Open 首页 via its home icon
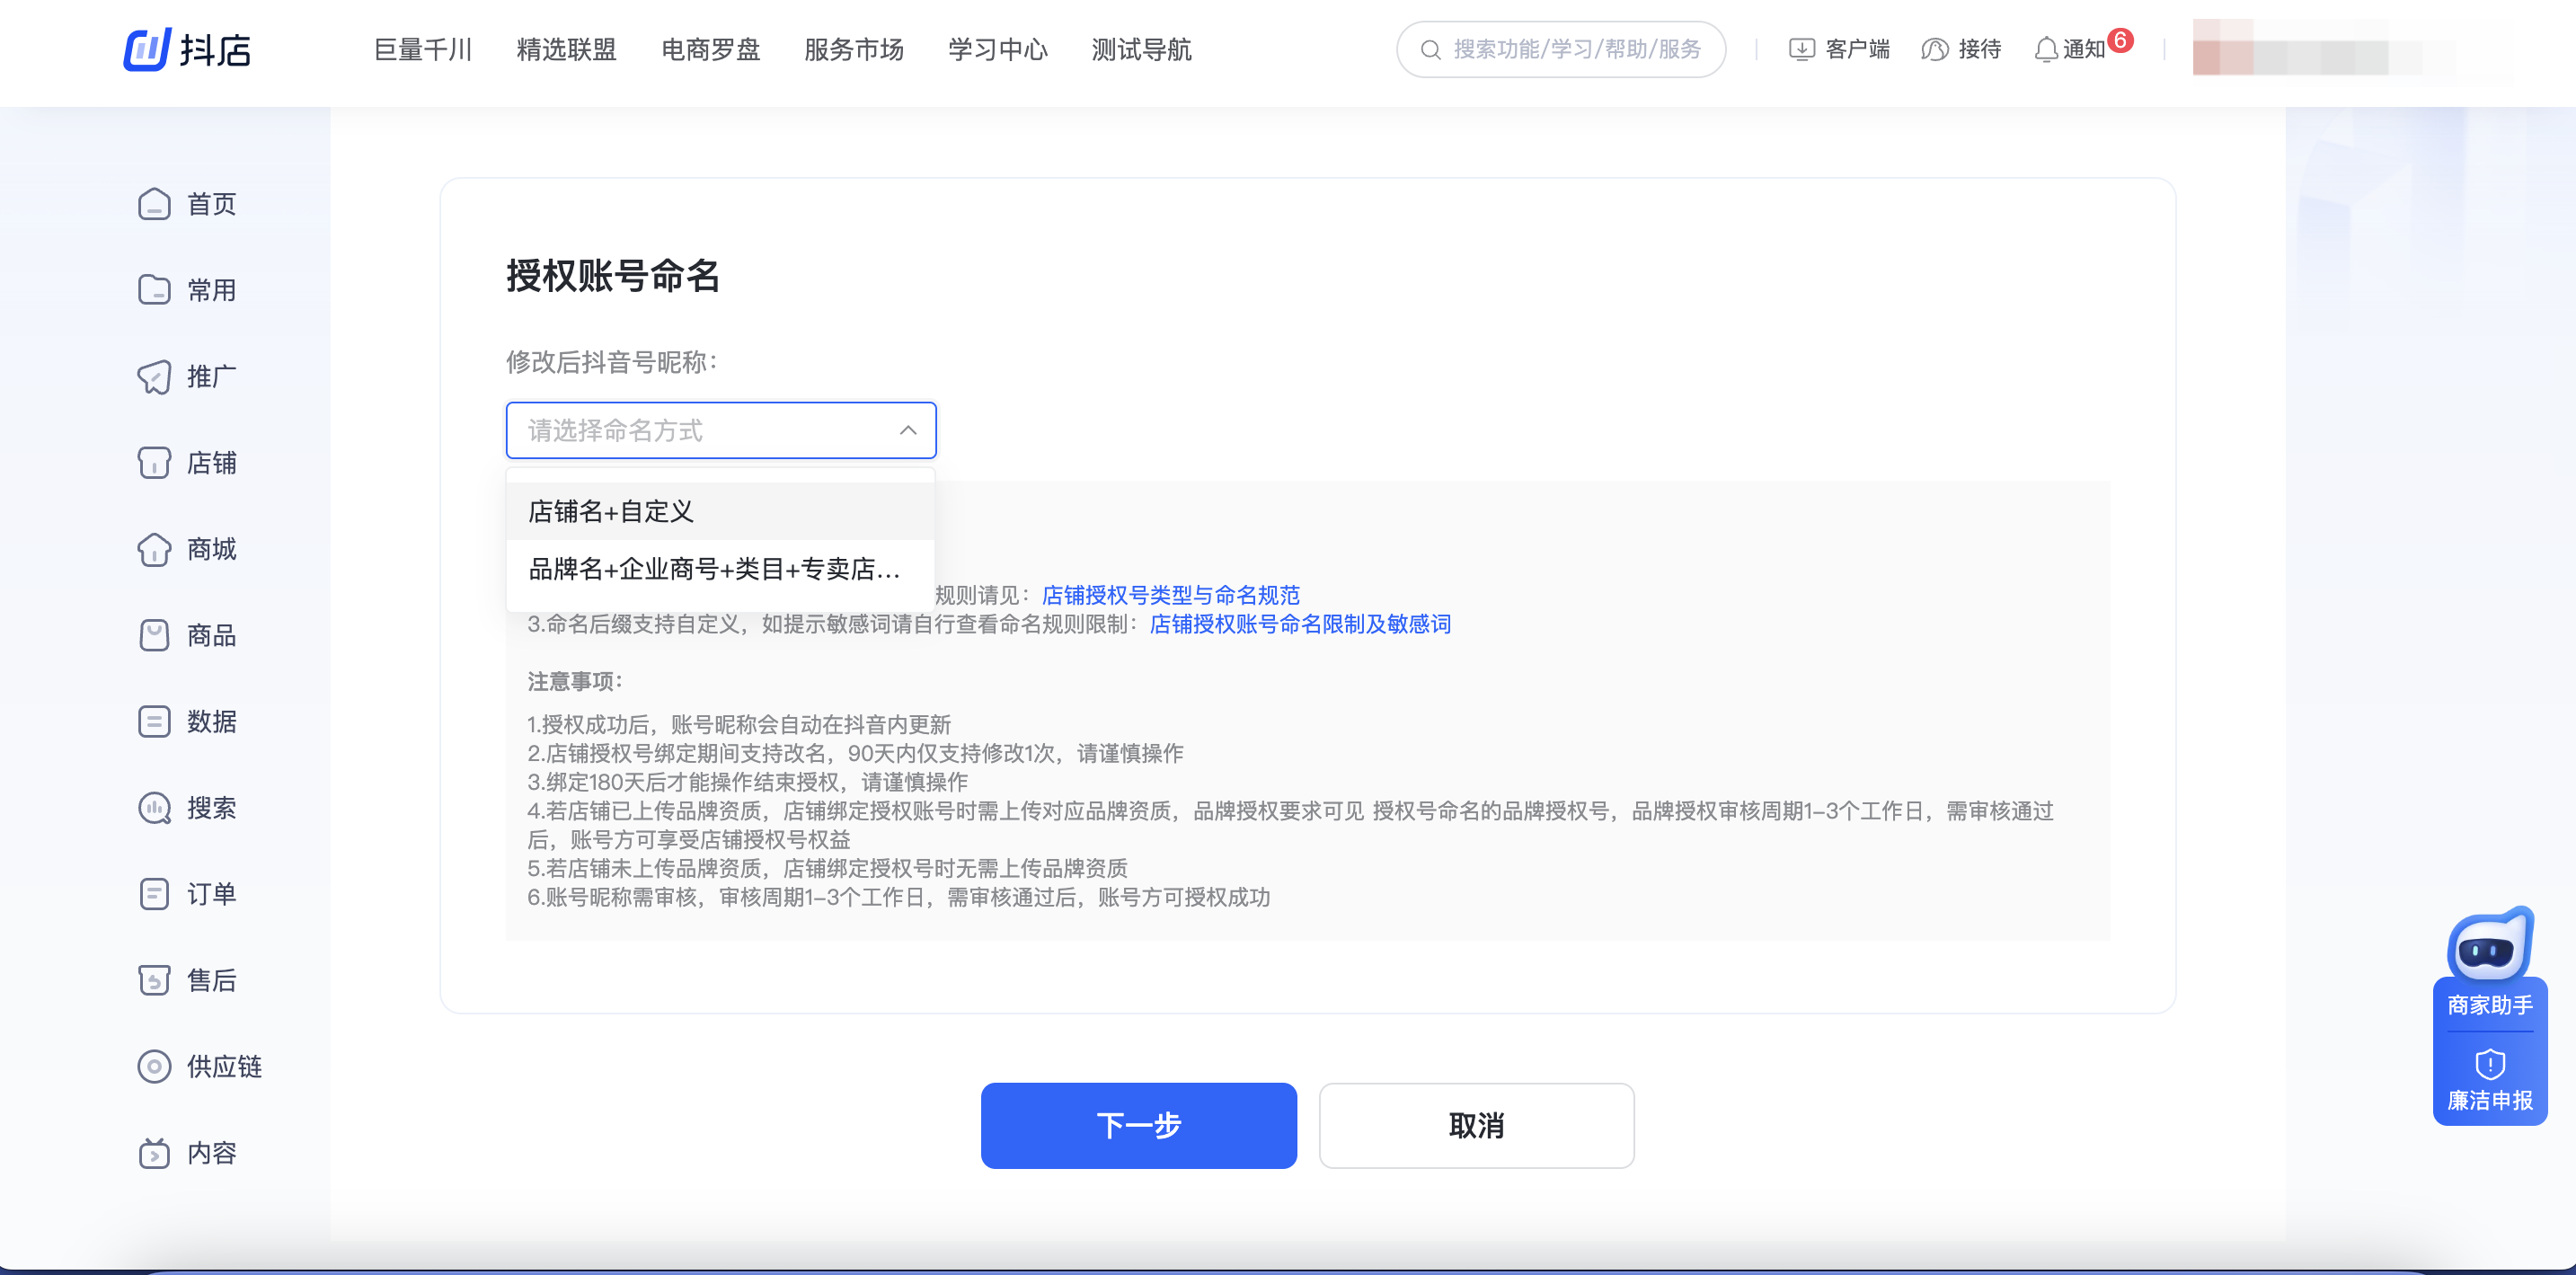This screenshot has width=2576, height=1275. pyautogui.click(x=154, y=204)
